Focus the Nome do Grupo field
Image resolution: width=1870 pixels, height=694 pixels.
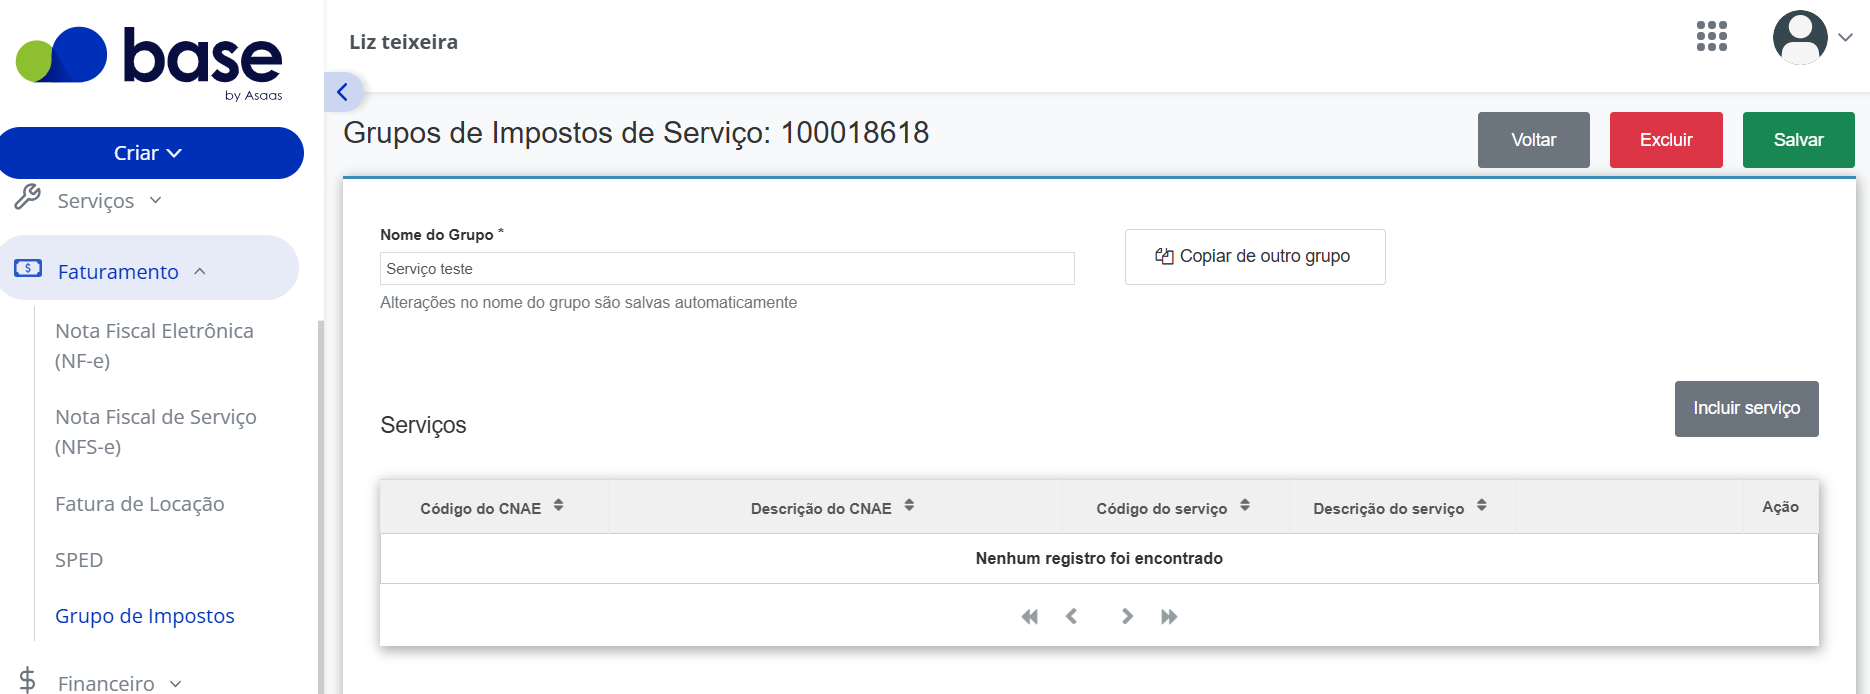point(727,269)
